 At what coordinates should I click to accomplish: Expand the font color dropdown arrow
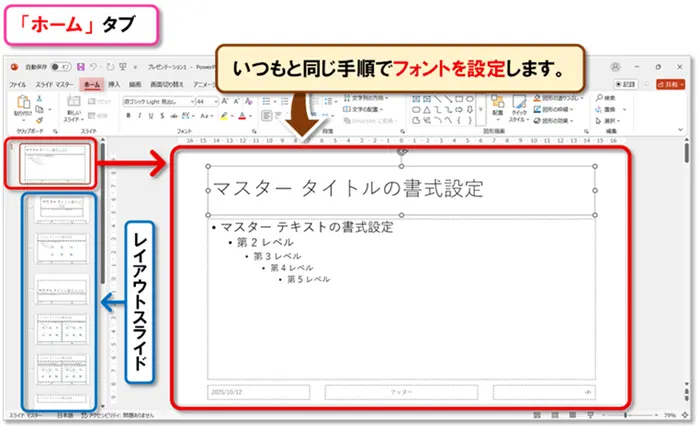tap(250, 116)
